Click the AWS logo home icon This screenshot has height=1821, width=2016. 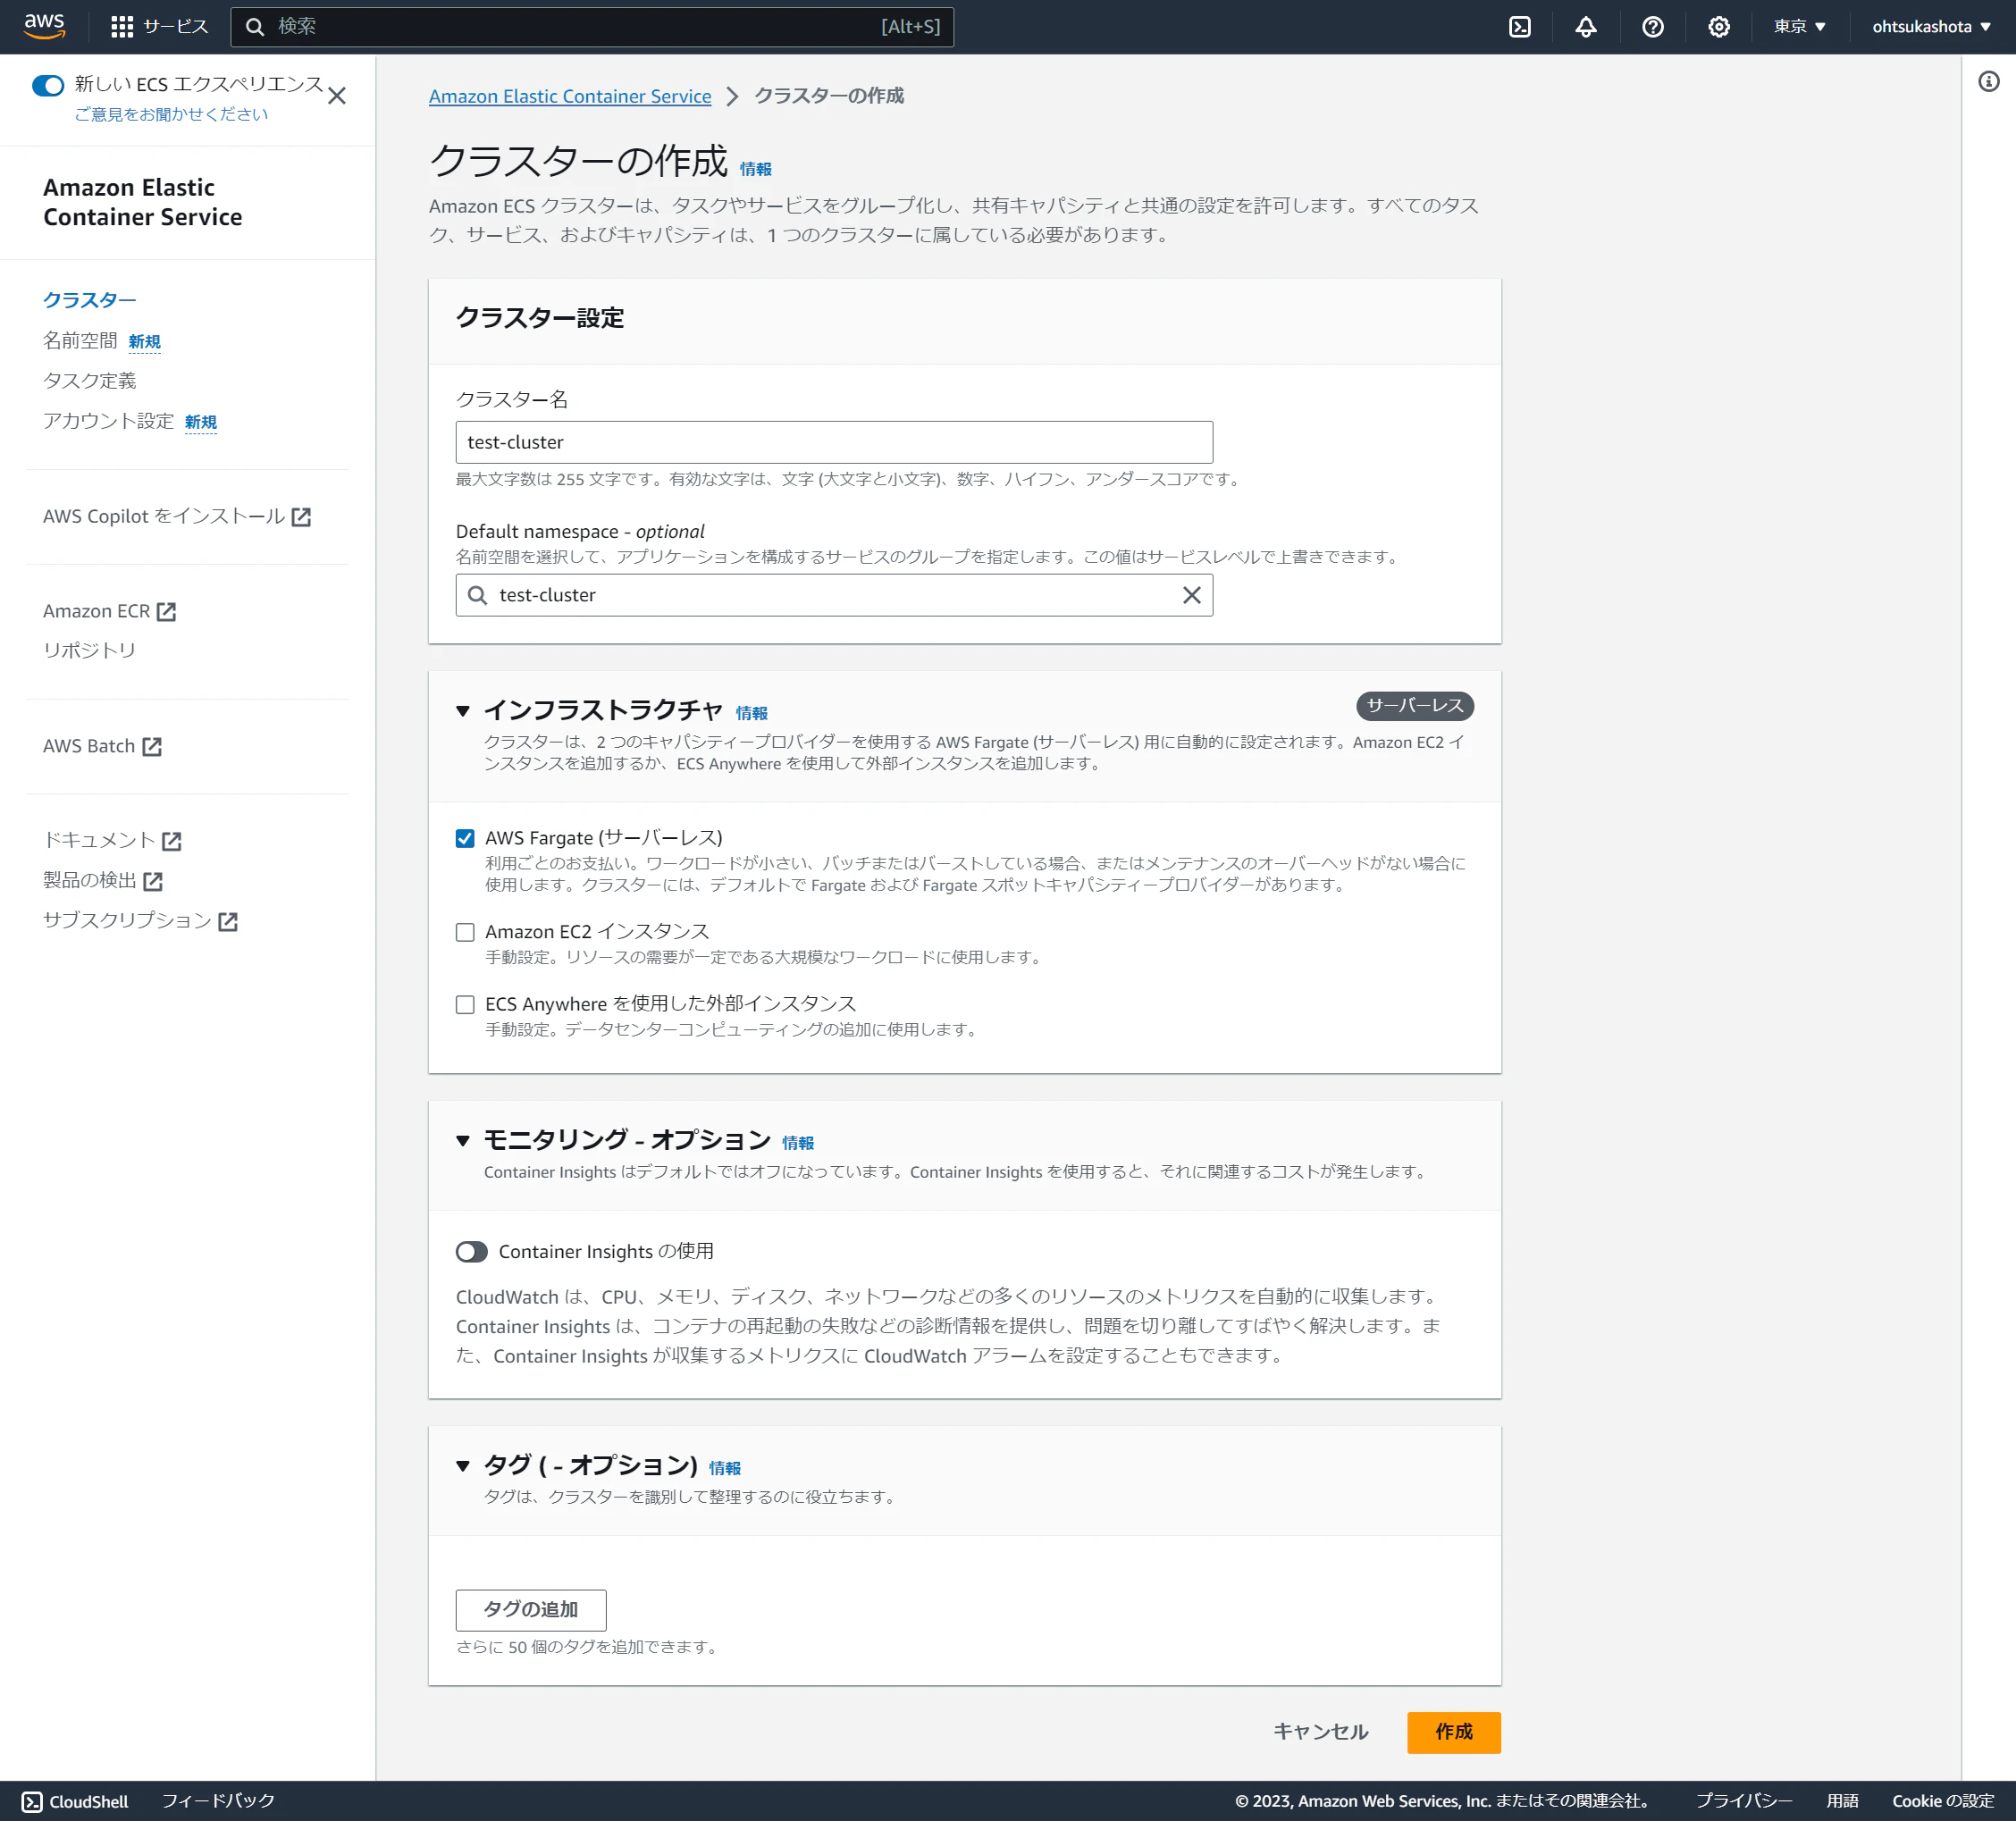[44, 26]
